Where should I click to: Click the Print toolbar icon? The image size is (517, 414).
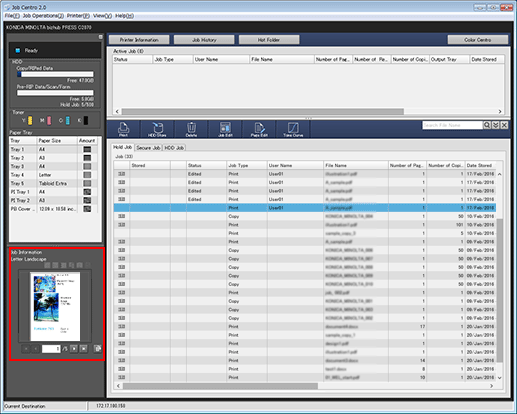(123, 129)
